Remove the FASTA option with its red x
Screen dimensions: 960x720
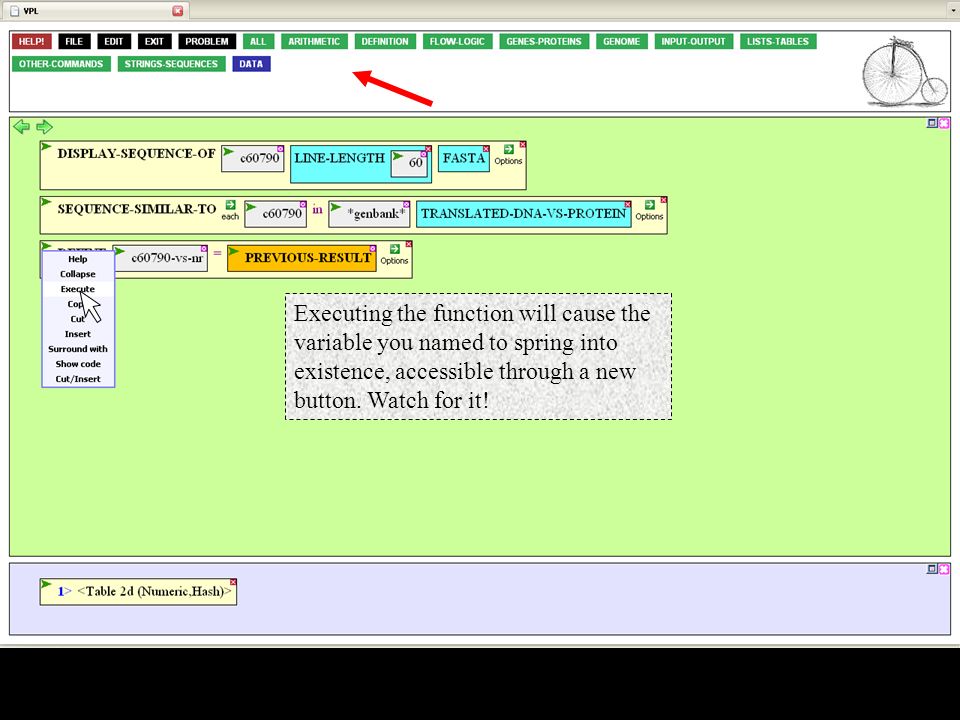486,149
